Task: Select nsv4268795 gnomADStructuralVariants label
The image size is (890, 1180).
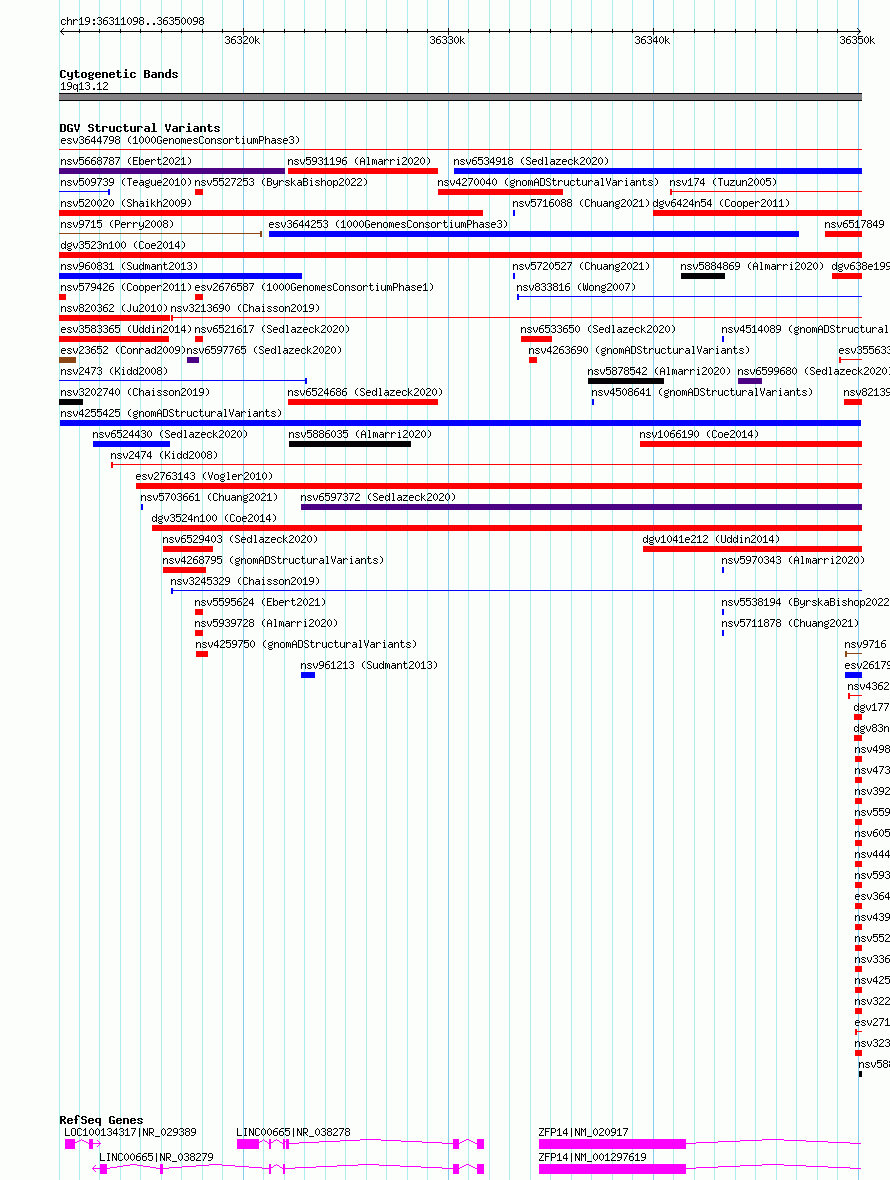Action: tap(273, 561)
